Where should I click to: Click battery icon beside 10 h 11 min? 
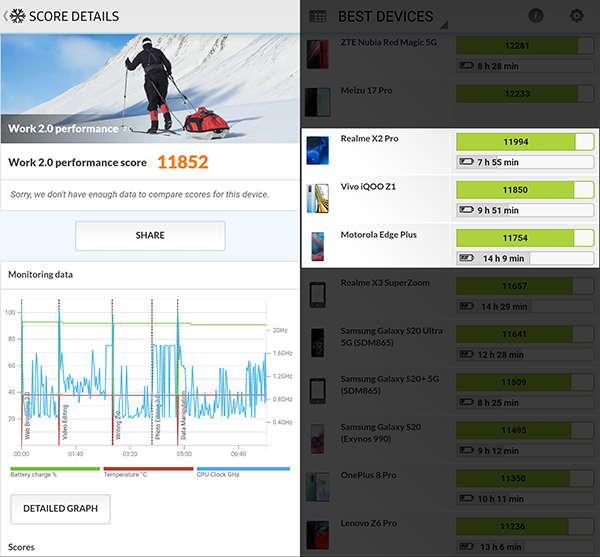point(466,499)
